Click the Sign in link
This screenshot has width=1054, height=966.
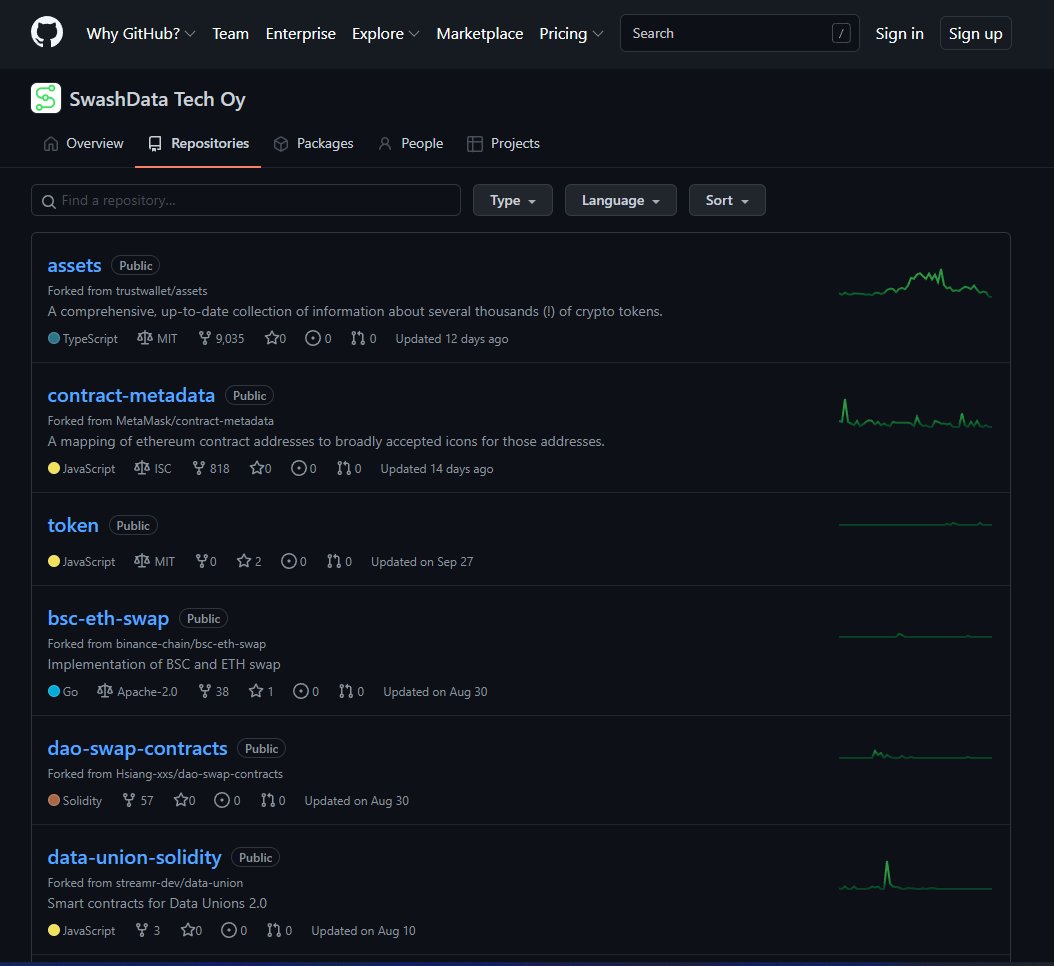(x=899, y=34)
